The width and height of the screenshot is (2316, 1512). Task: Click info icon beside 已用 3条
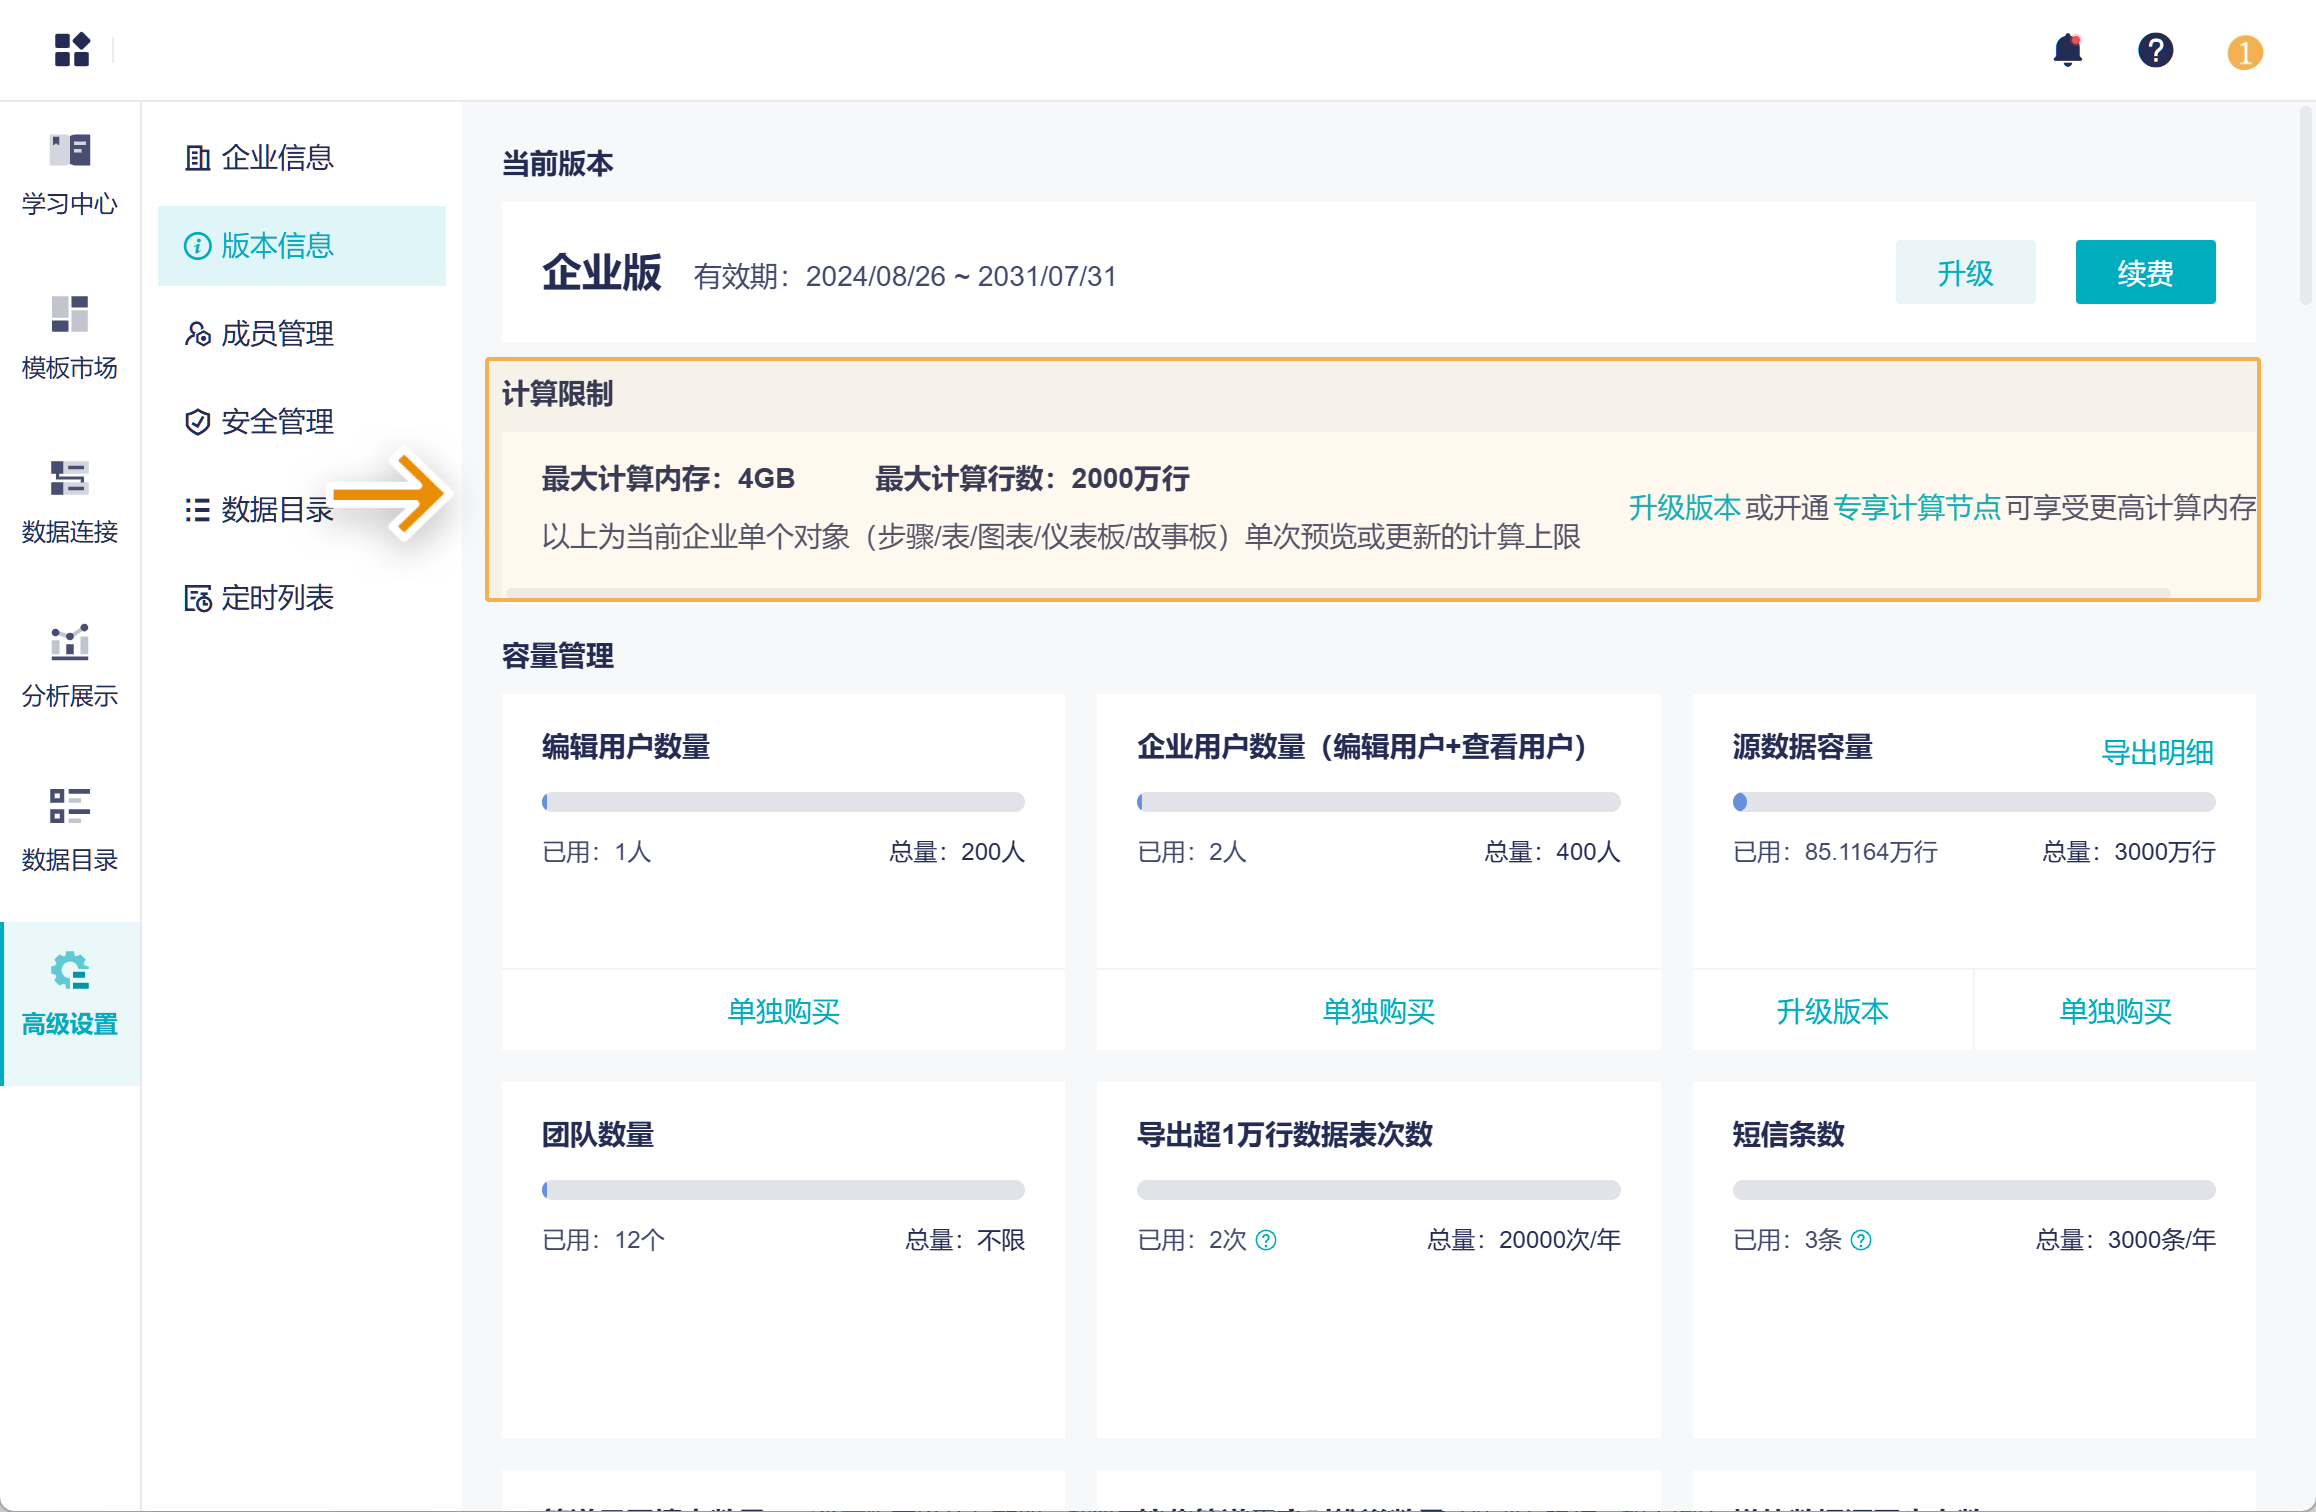(1861, 1240)
